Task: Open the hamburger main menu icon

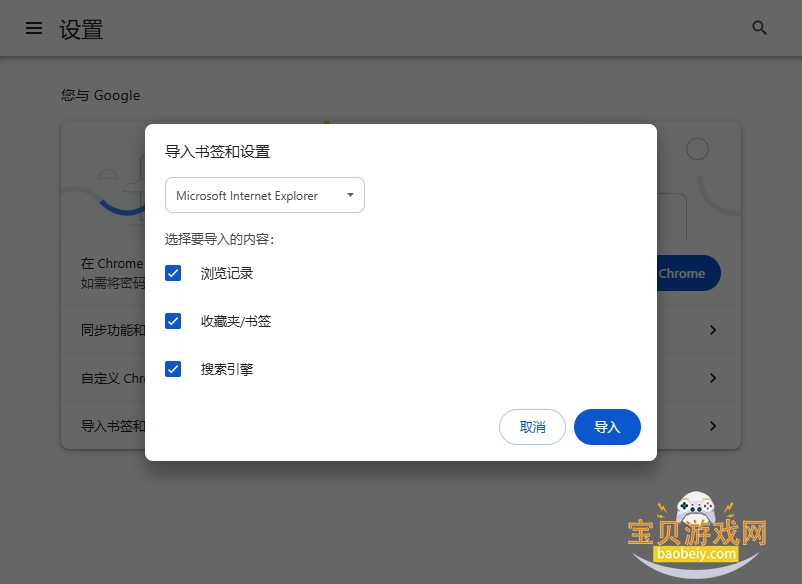Action: tap(34, 28)
